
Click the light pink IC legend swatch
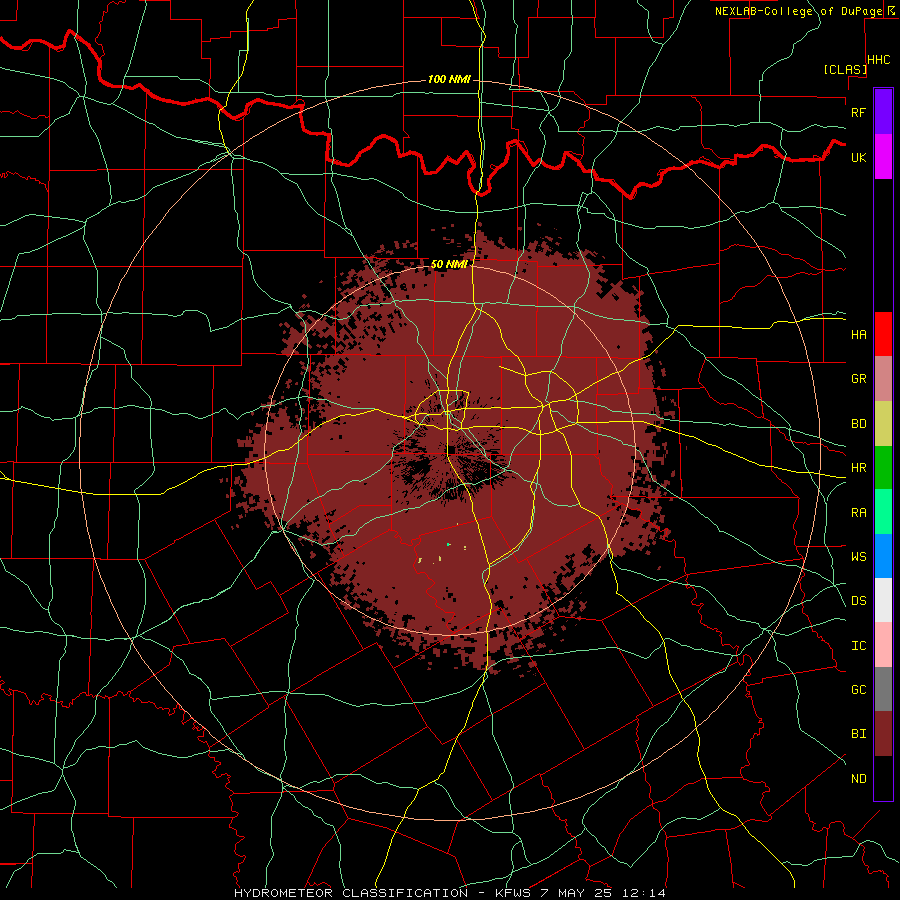pos(883,645)
